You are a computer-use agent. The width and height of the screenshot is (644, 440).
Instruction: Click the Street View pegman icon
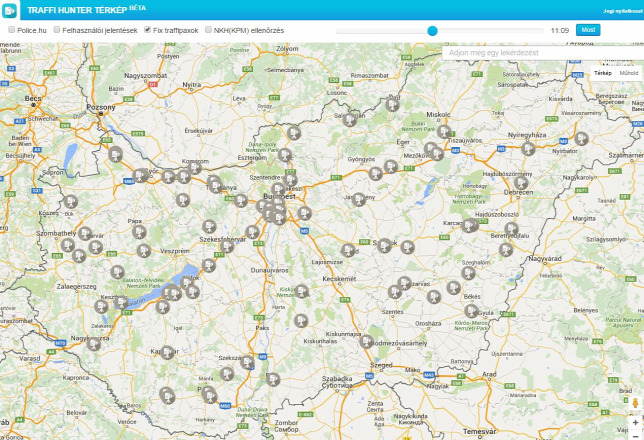pyautogui.click(x=635, y=403)
